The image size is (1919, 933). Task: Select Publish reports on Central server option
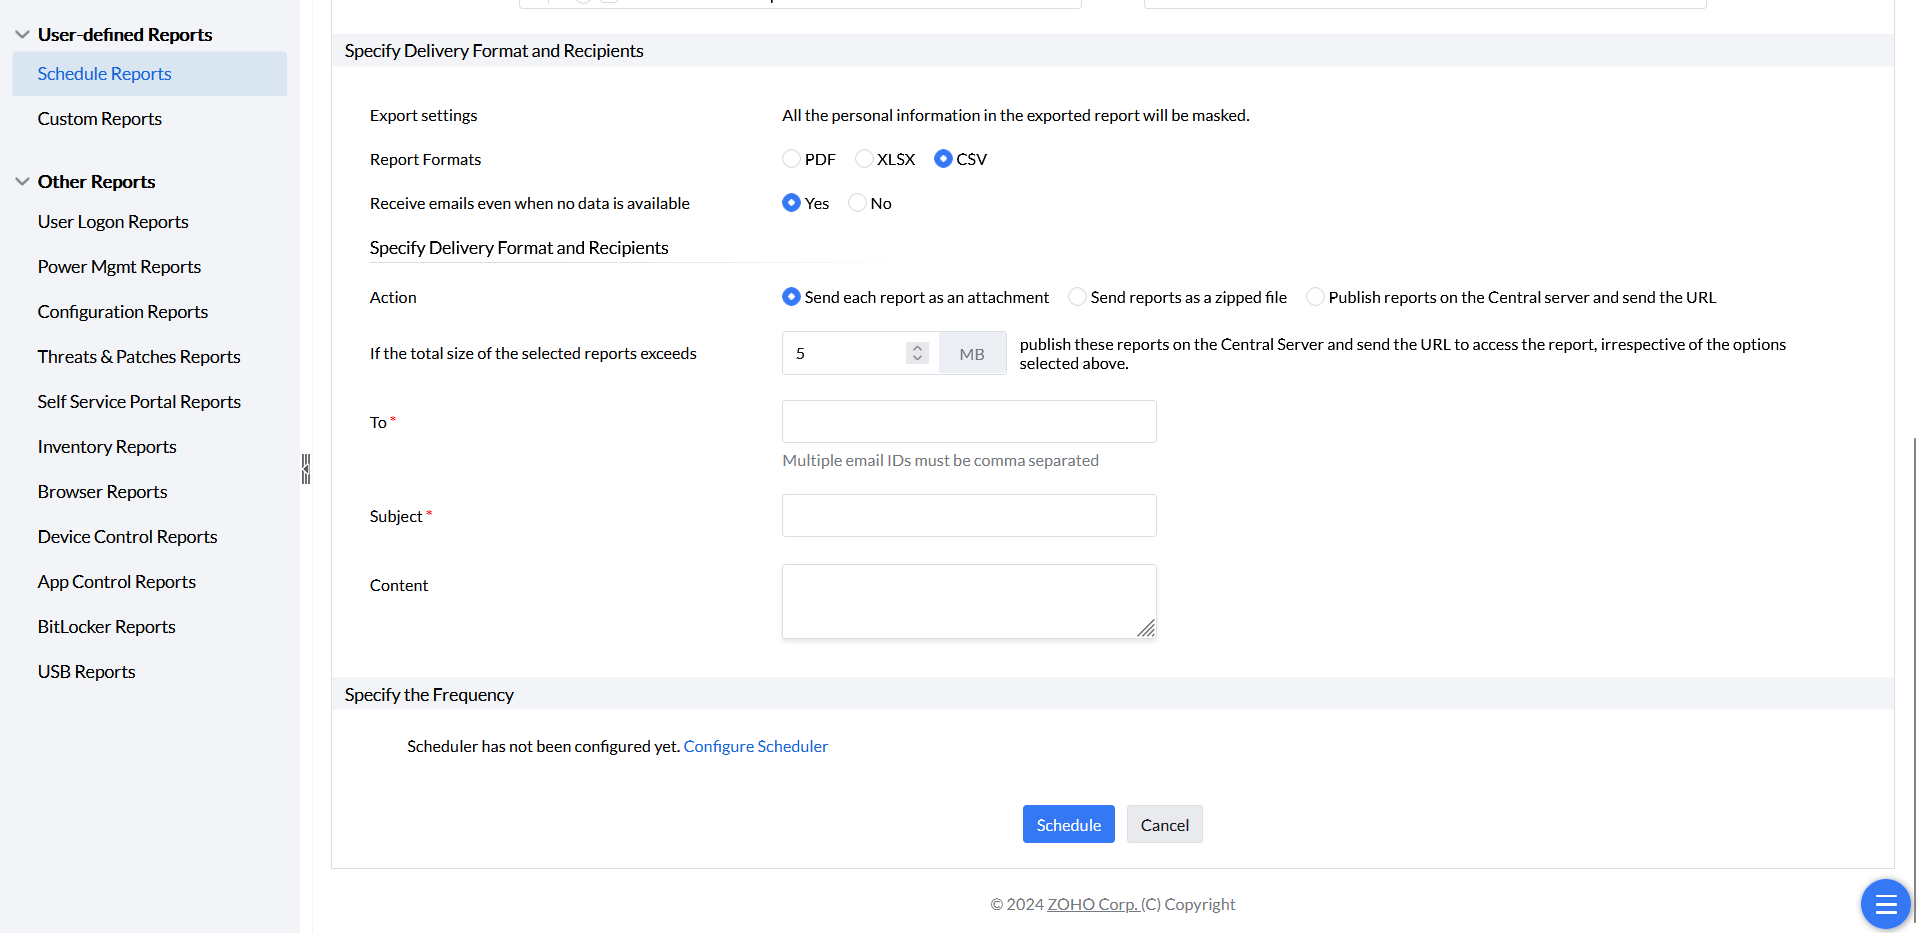tap(1315, 297)
